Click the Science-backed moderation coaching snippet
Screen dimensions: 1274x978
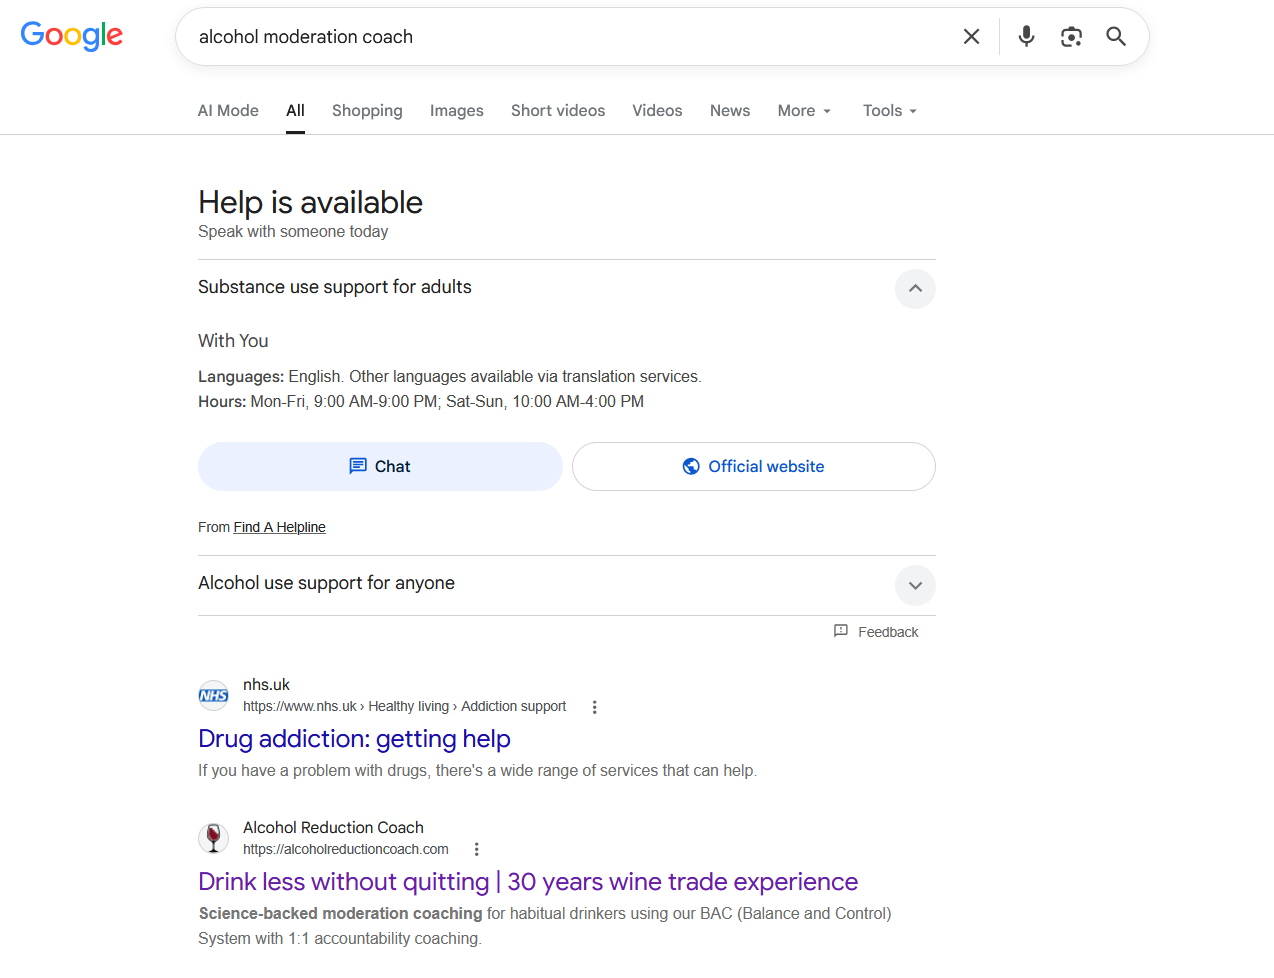click(545, 926)
